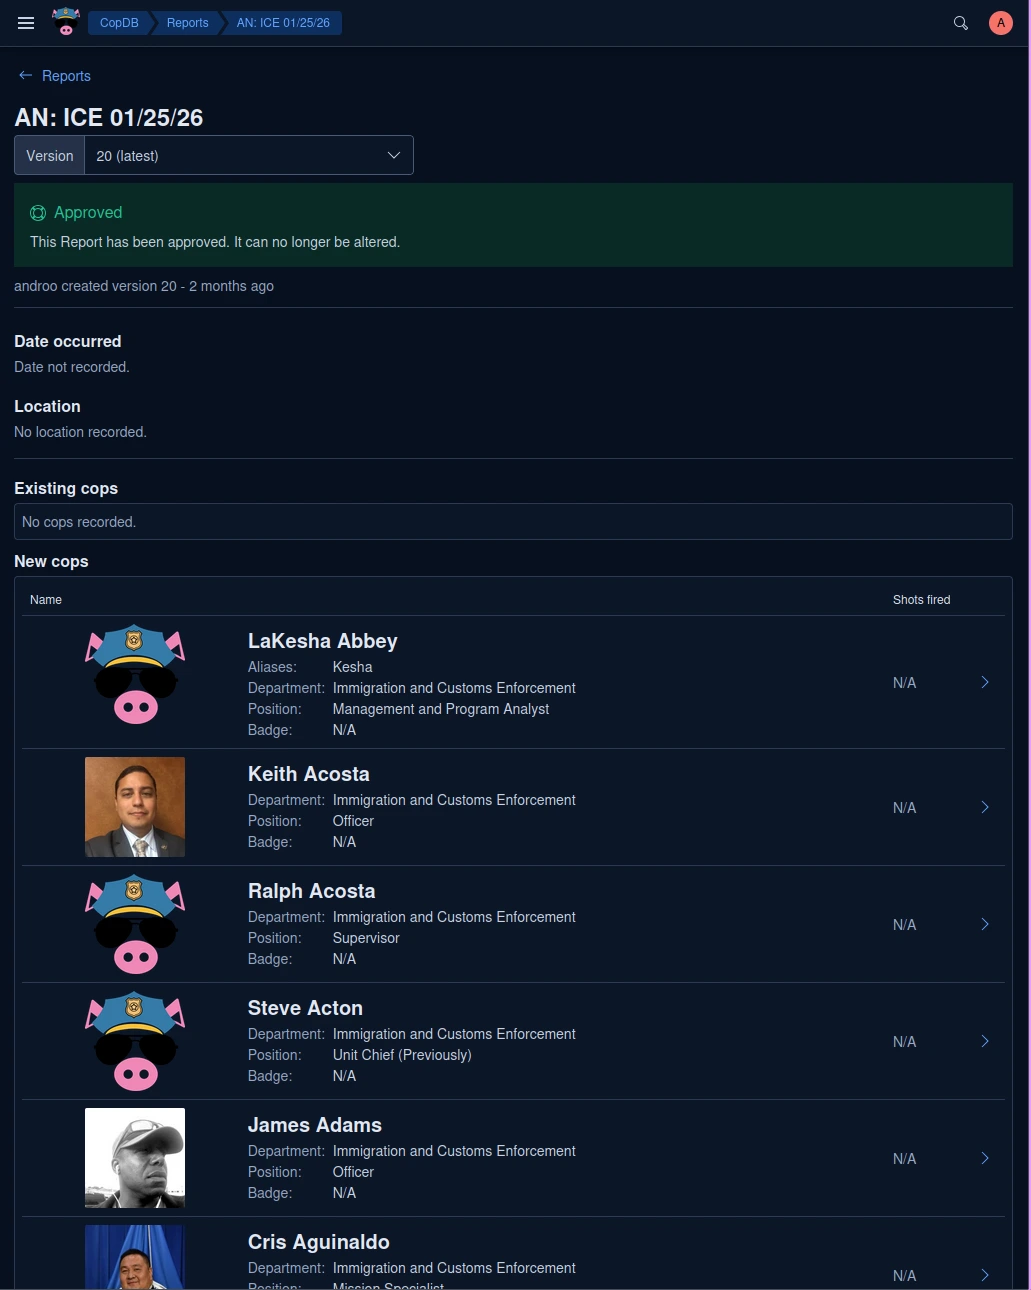
Task: Click James Adams's profile photo
Action: coord(134,1157)
